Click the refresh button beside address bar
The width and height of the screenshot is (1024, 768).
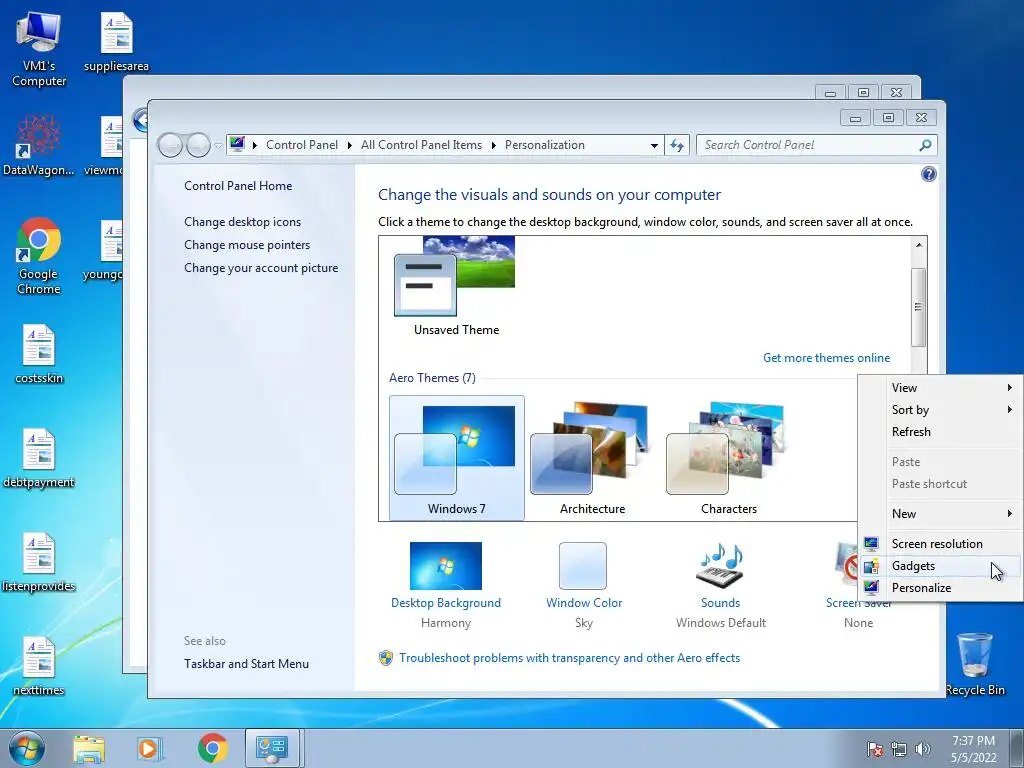pos(677,145)
